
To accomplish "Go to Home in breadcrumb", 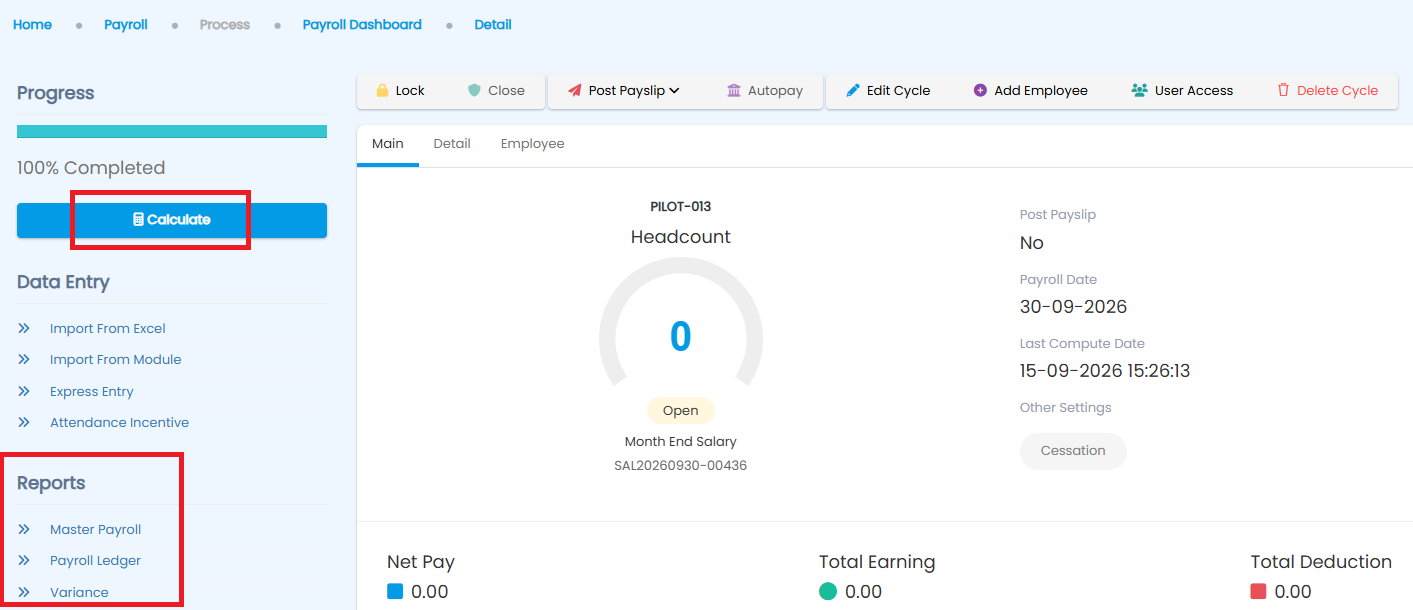I will [x=32, y=24].
